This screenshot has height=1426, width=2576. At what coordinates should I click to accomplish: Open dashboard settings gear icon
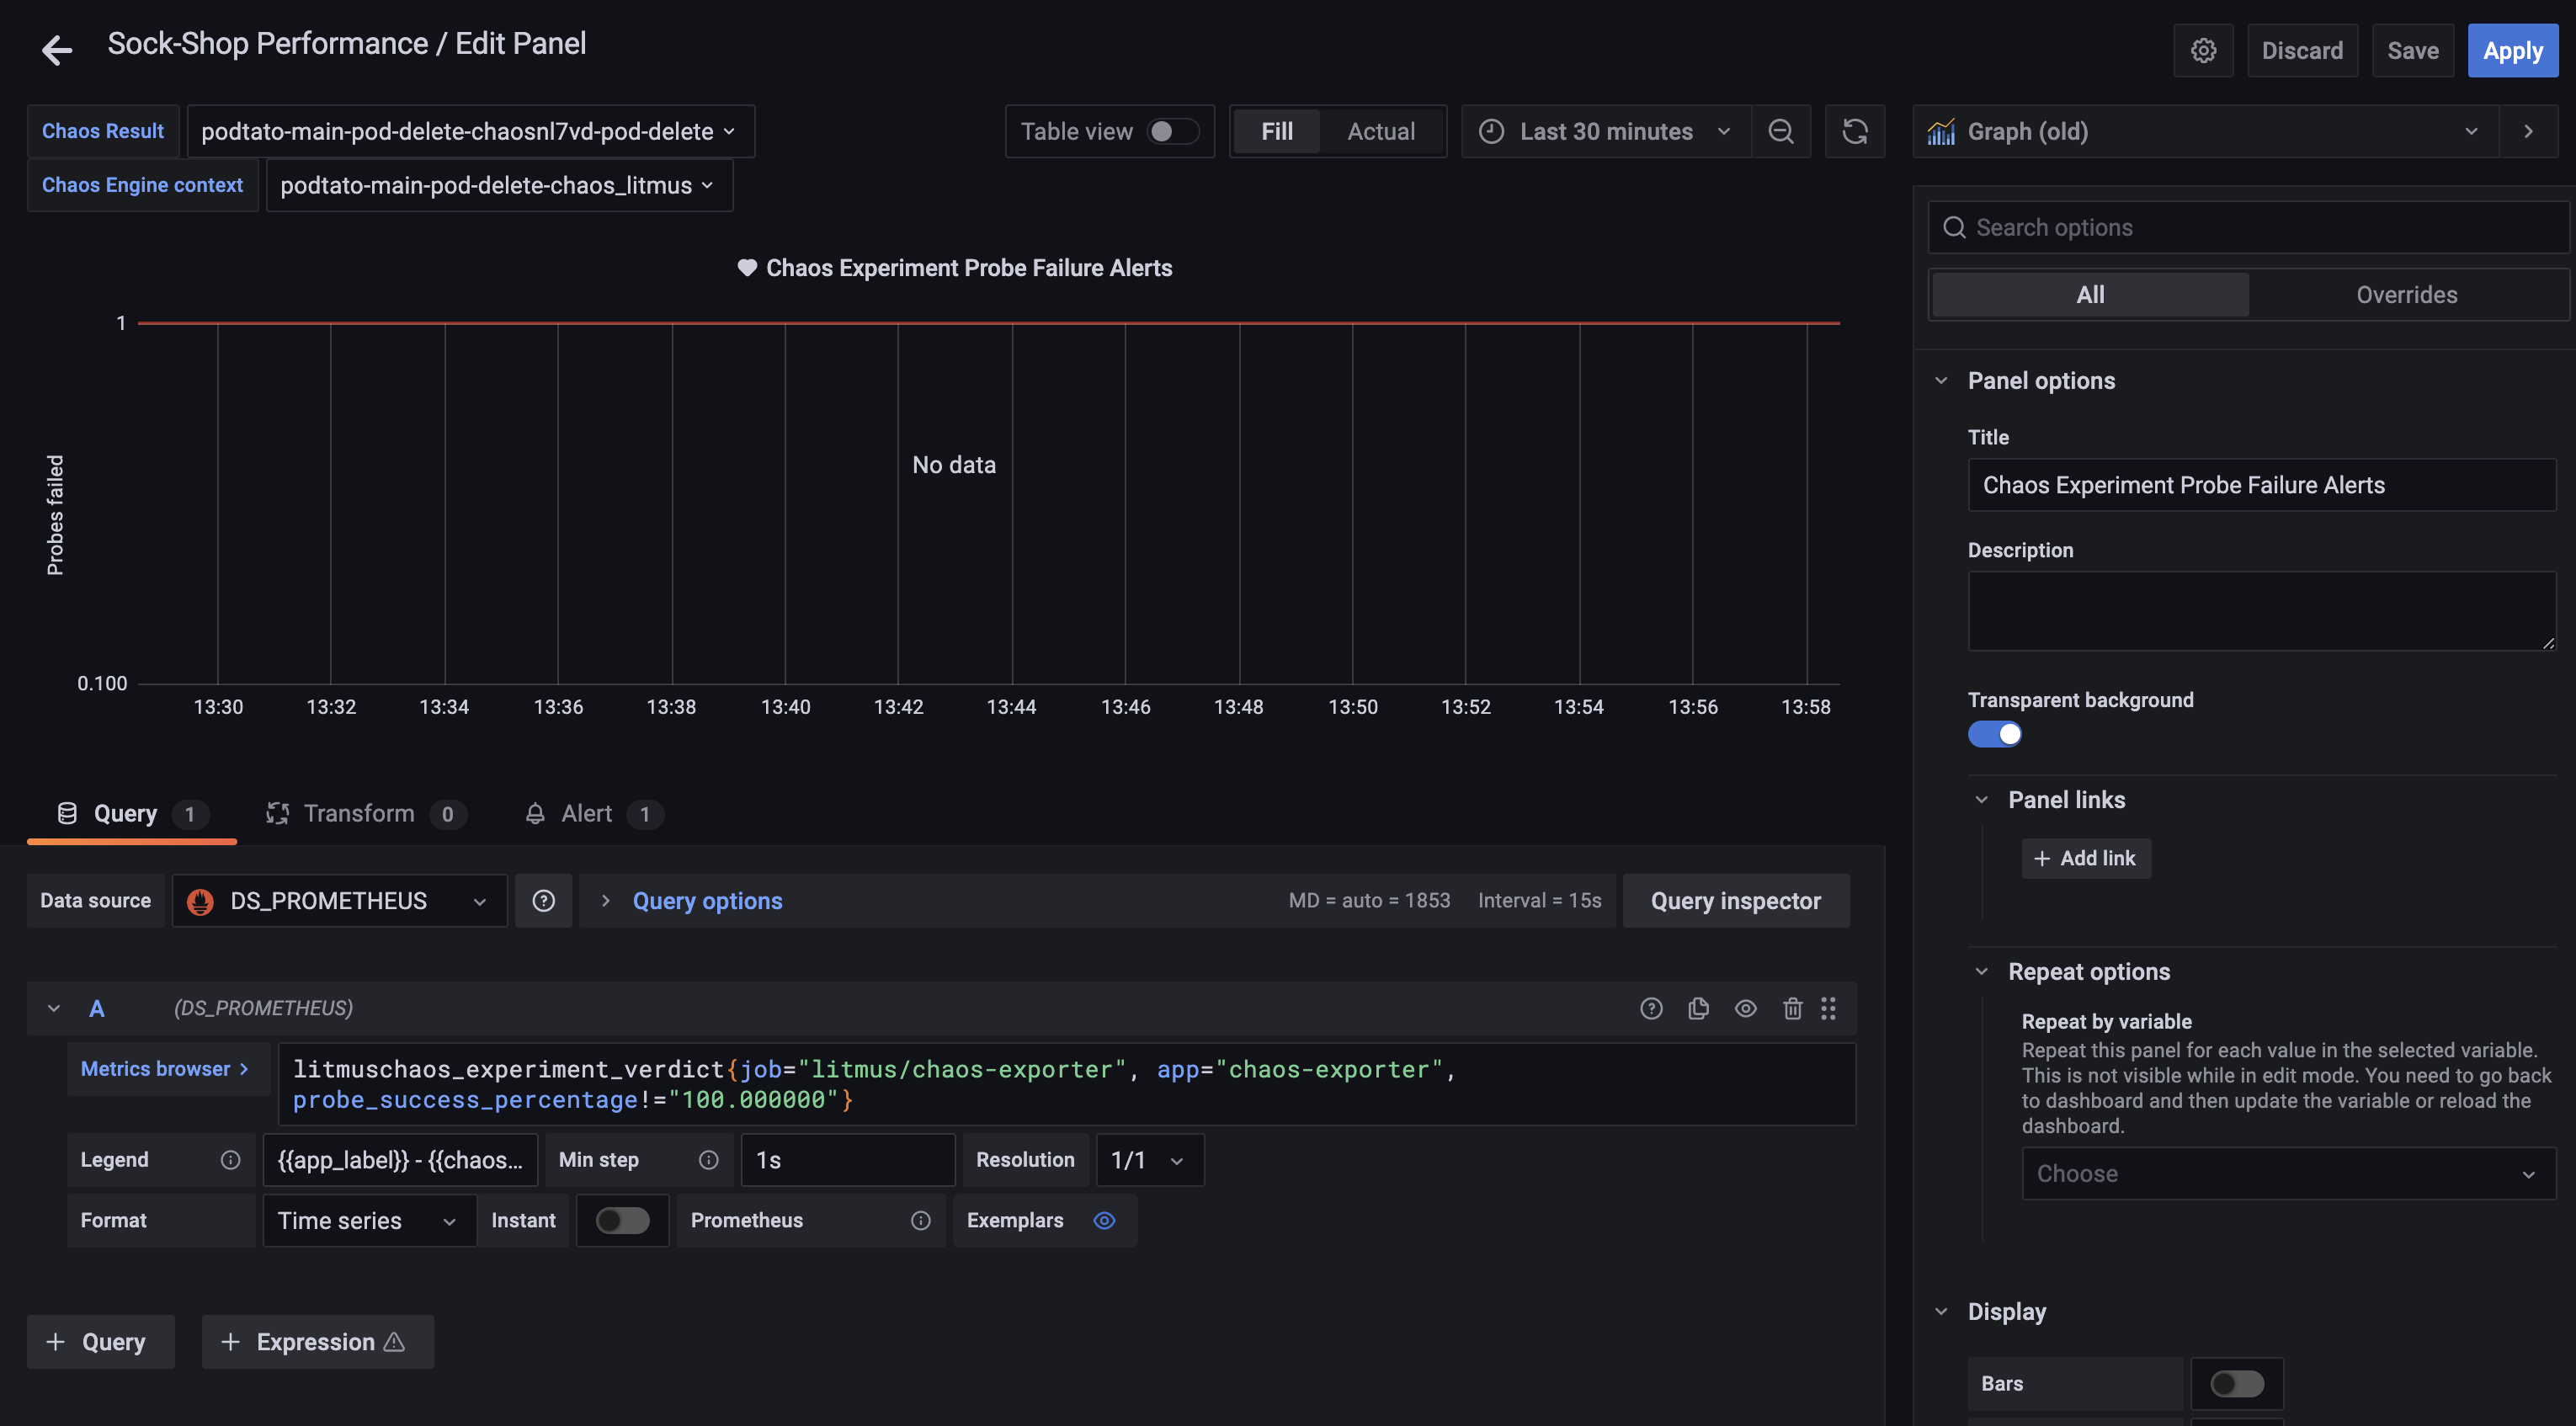coord(2203,51)
